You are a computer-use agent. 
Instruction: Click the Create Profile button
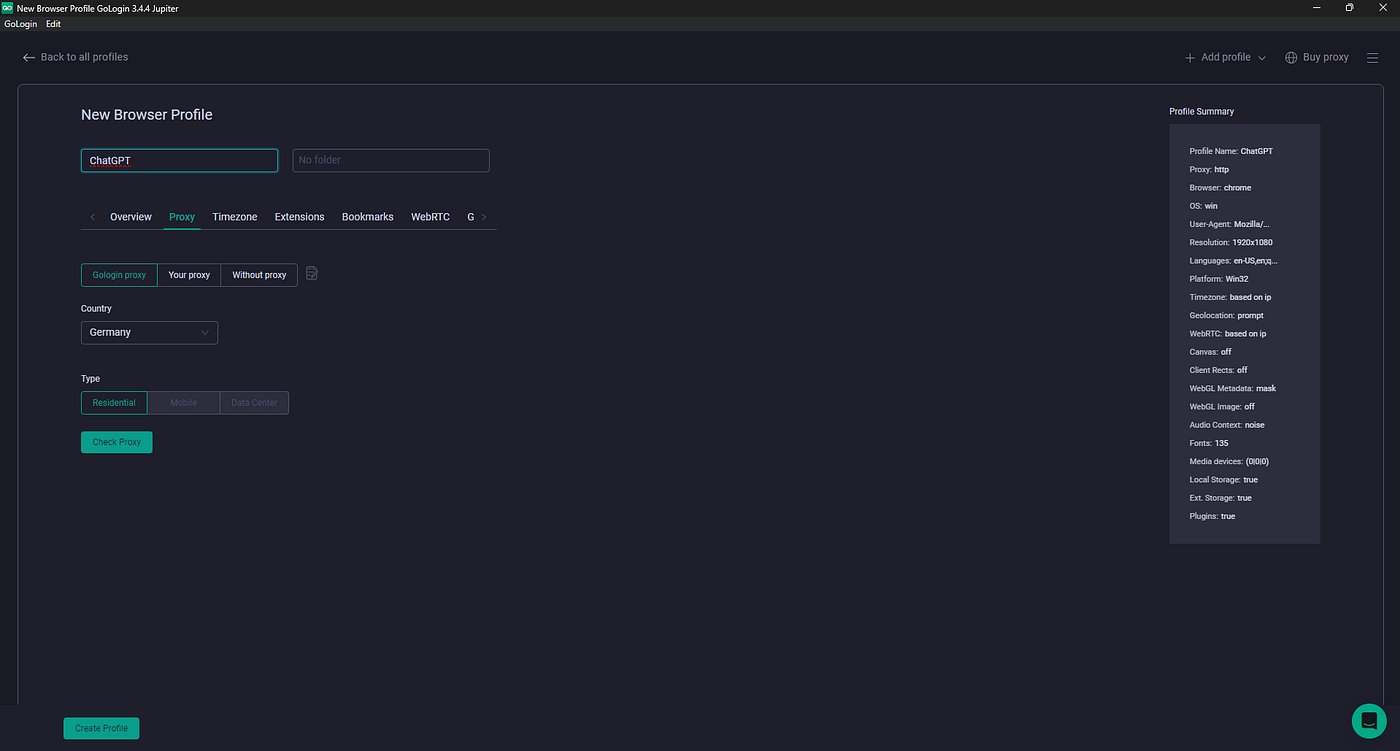coord(102,728)
